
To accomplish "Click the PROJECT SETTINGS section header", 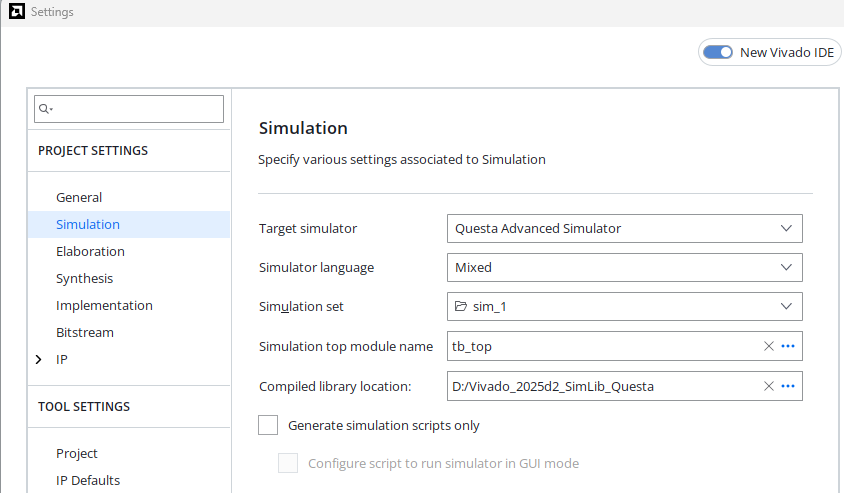I will point(93,151).
